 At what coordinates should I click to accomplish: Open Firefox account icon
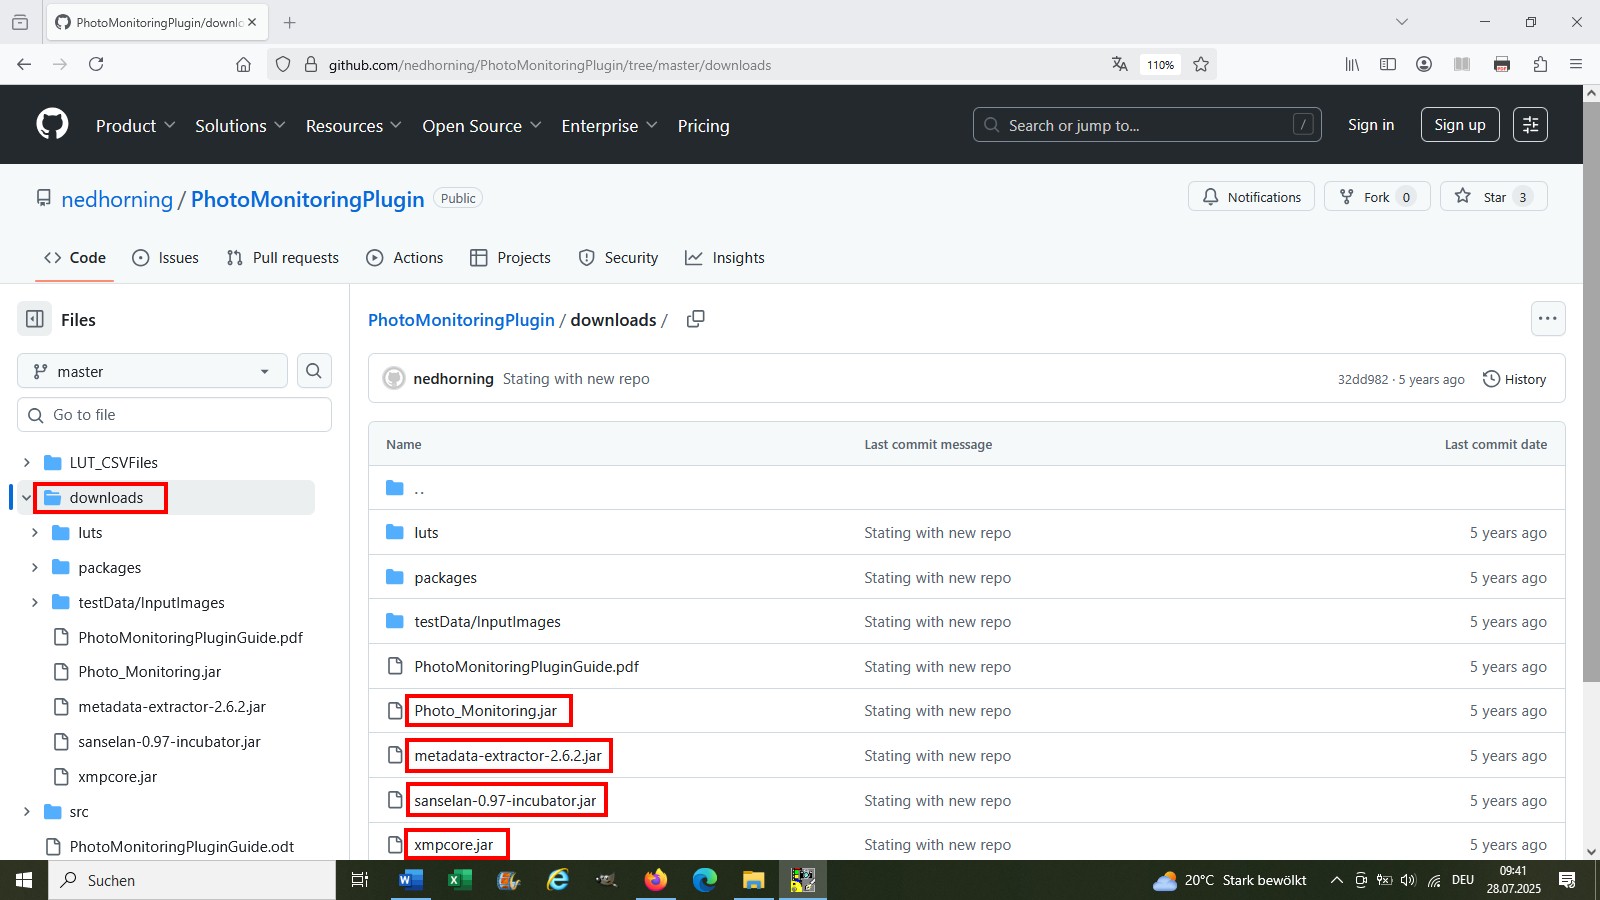pyautogui.click(x=1424, y=64)
